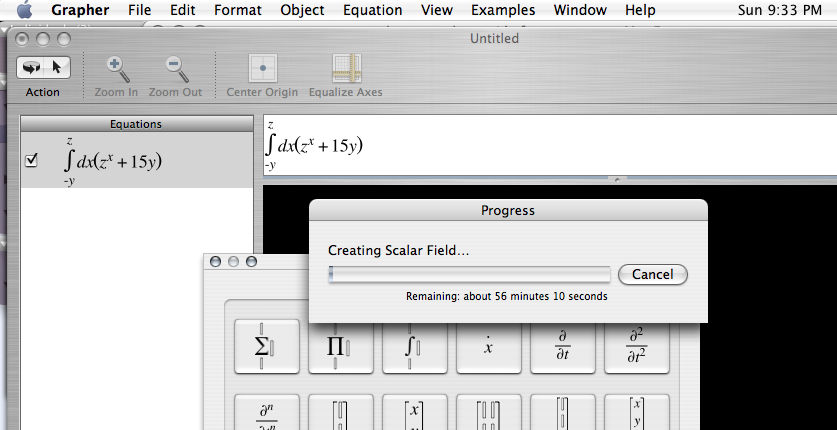The width and height of the screenshot is (837, 430).
Task: Select the integral equation in Equations list
Action: pos(137,160)
